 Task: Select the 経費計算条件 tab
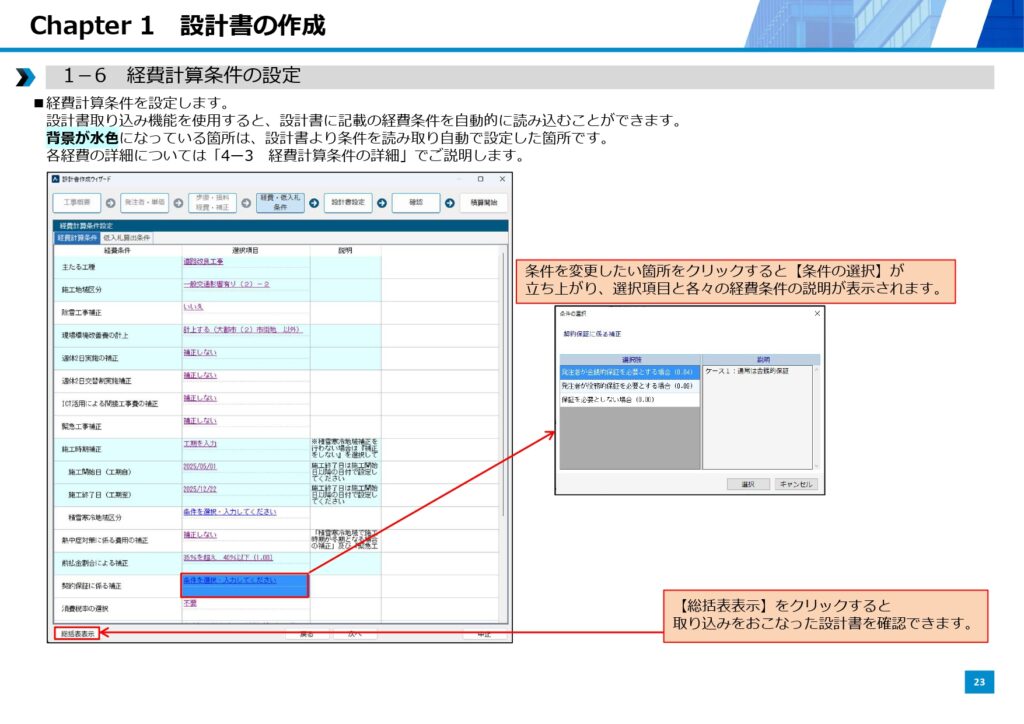click(76, 238)
